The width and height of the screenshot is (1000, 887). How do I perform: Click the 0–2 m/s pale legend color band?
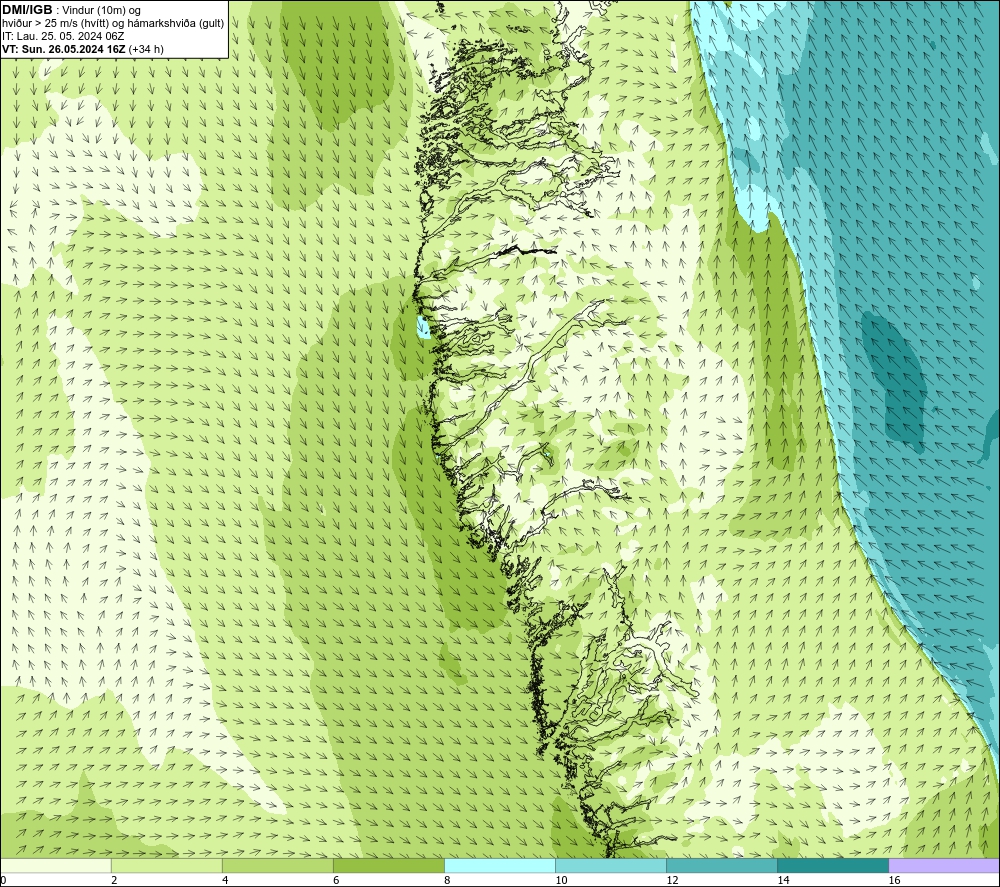tap(55, 865)
